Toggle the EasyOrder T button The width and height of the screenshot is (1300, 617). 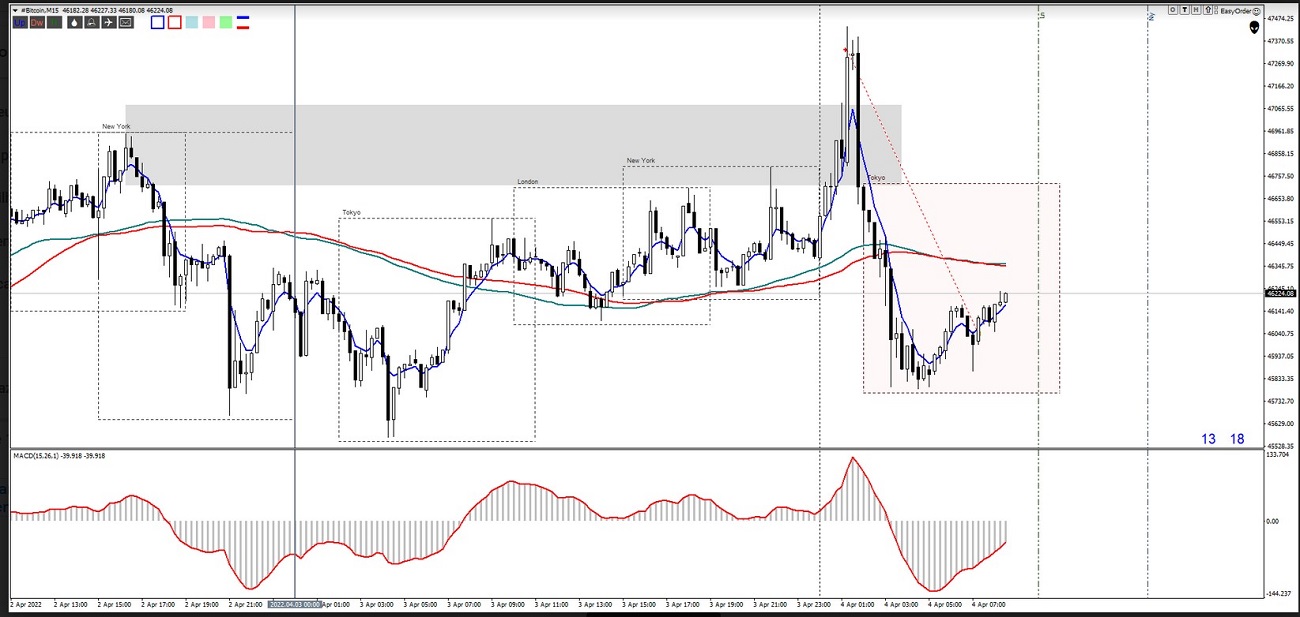point(1186,11)
